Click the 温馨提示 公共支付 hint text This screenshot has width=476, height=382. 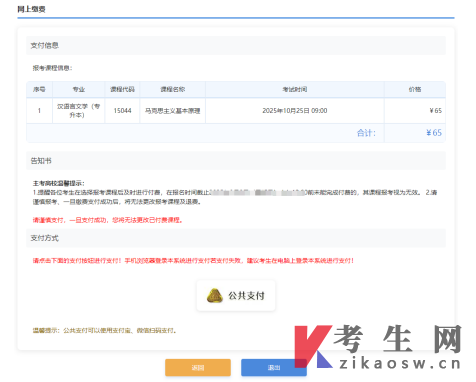(104, 331)
